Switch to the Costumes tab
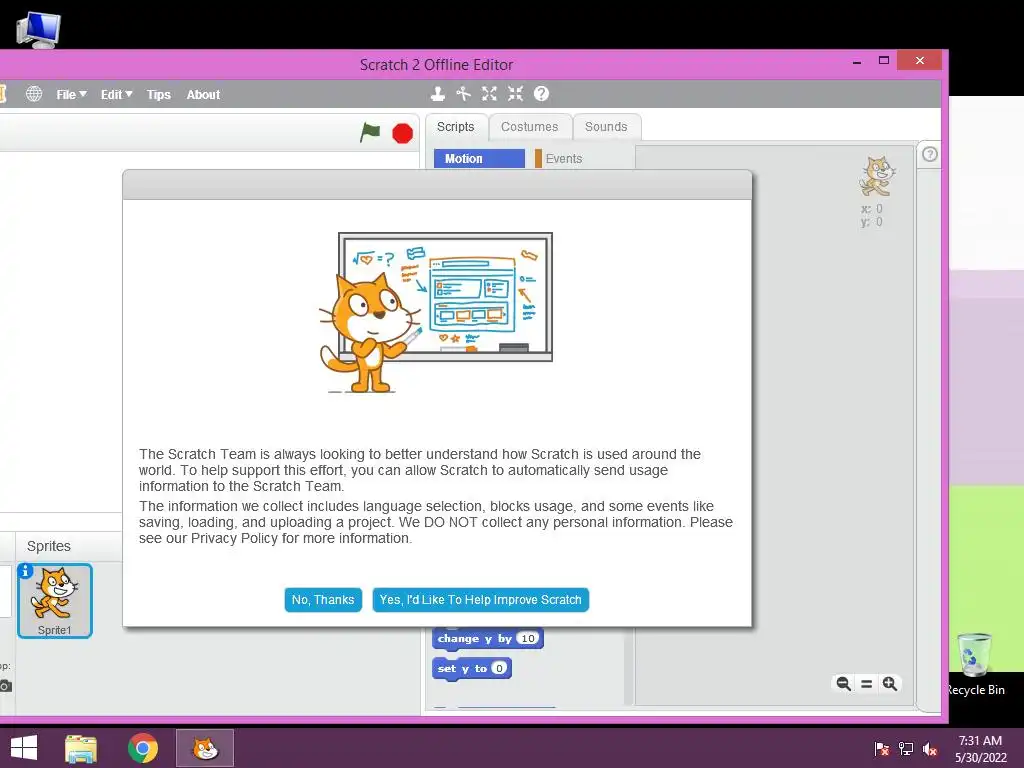Viewport: 1024px width, 768px height. (530, 127)
